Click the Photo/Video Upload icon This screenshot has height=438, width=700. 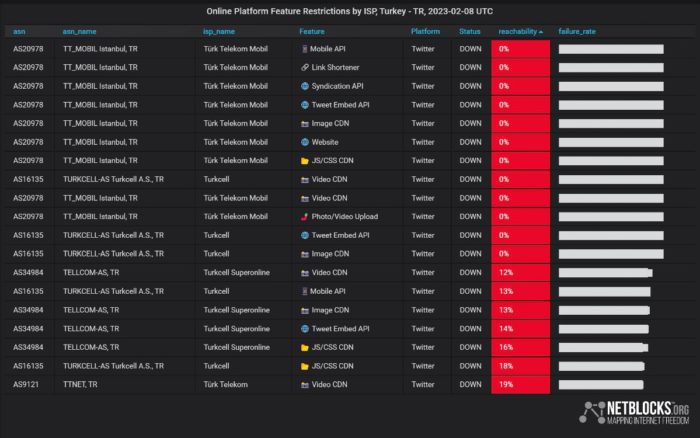pyautogui.click(x=305, y=217)
